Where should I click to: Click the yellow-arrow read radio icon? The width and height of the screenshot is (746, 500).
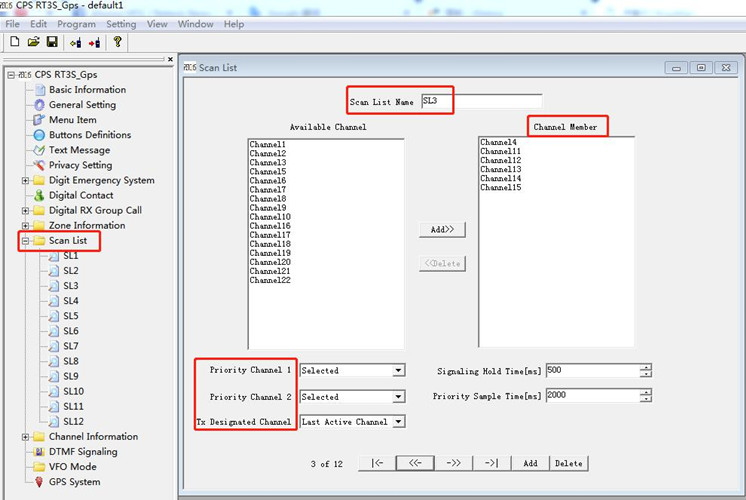(x=75, y=42)
